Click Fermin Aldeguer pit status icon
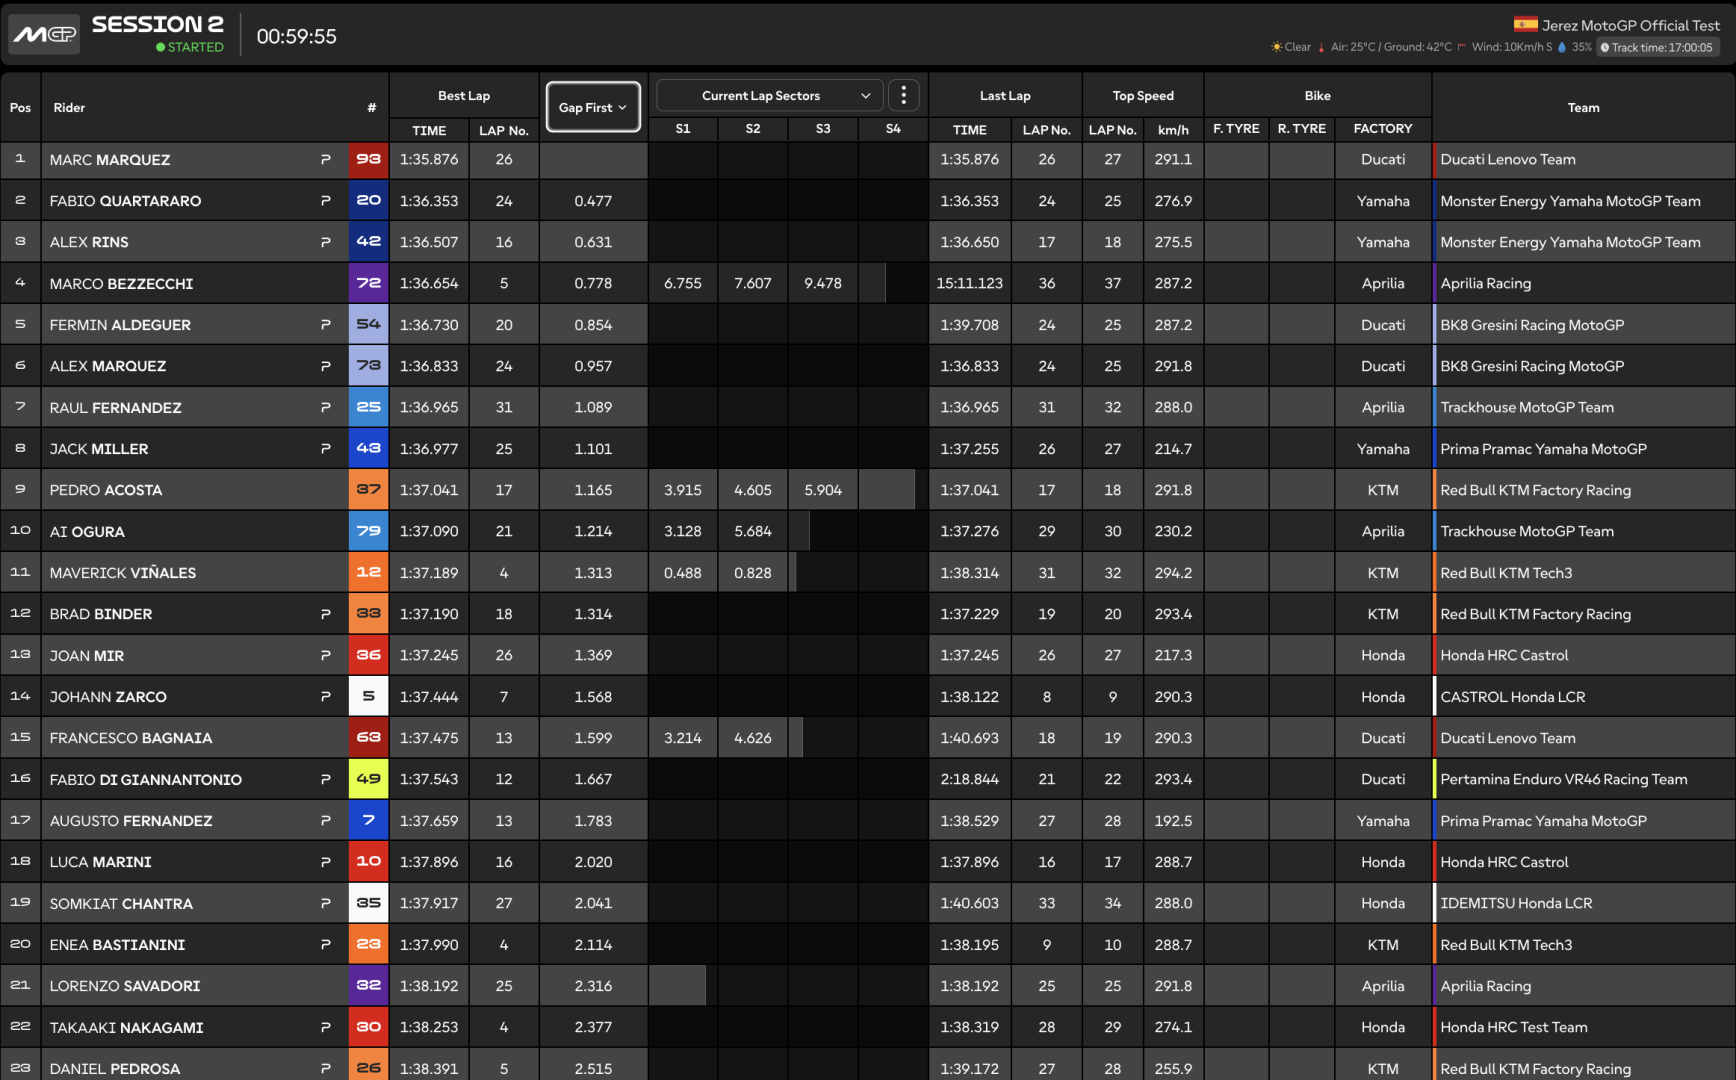This screenshot has width=1736, height=1080. (x=325, y=325)
